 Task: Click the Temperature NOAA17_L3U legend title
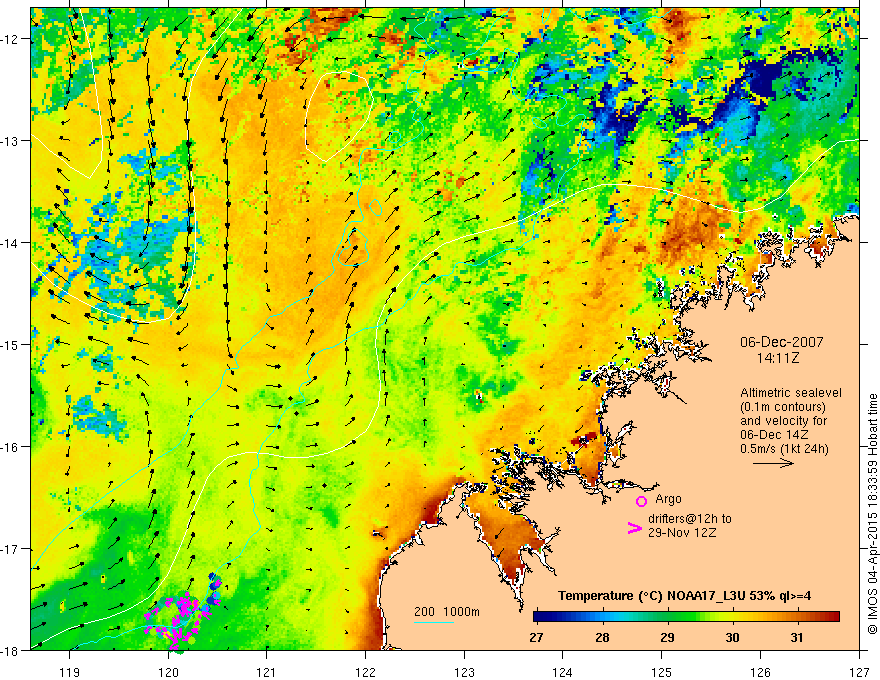tap(684, 596)
